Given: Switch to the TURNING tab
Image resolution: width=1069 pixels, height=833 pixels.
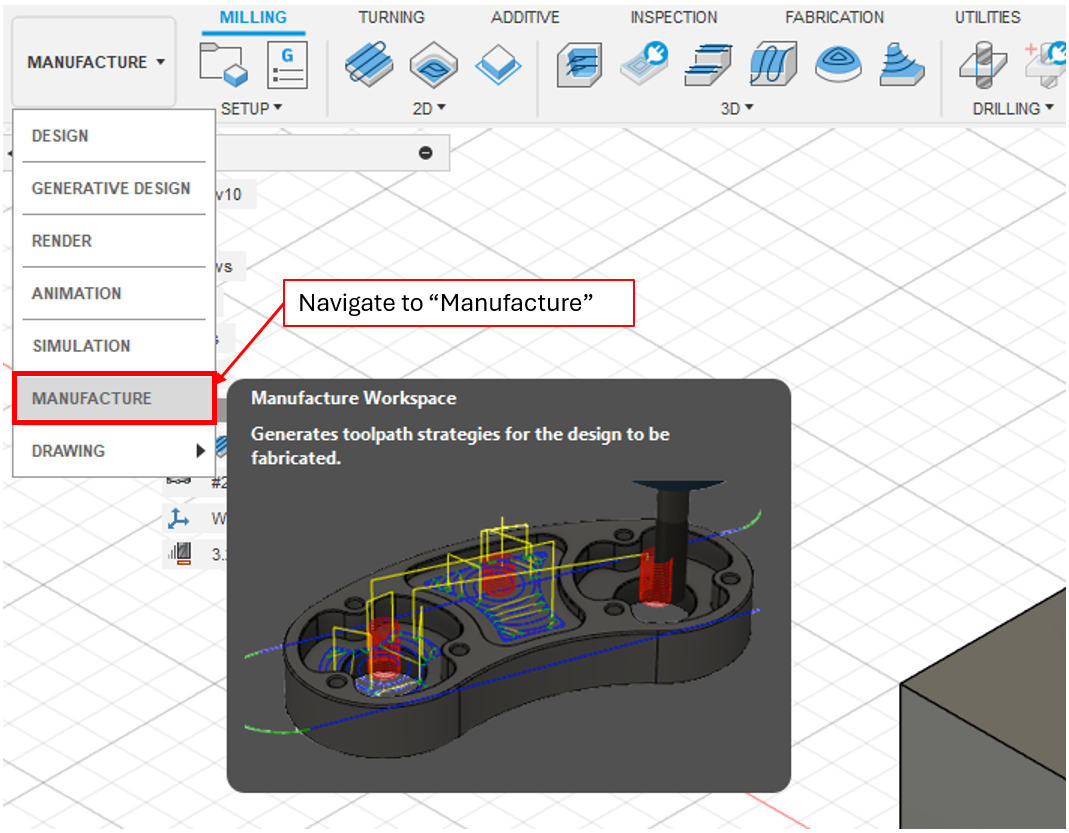Looking at the screenshot, I should (391, 18).
